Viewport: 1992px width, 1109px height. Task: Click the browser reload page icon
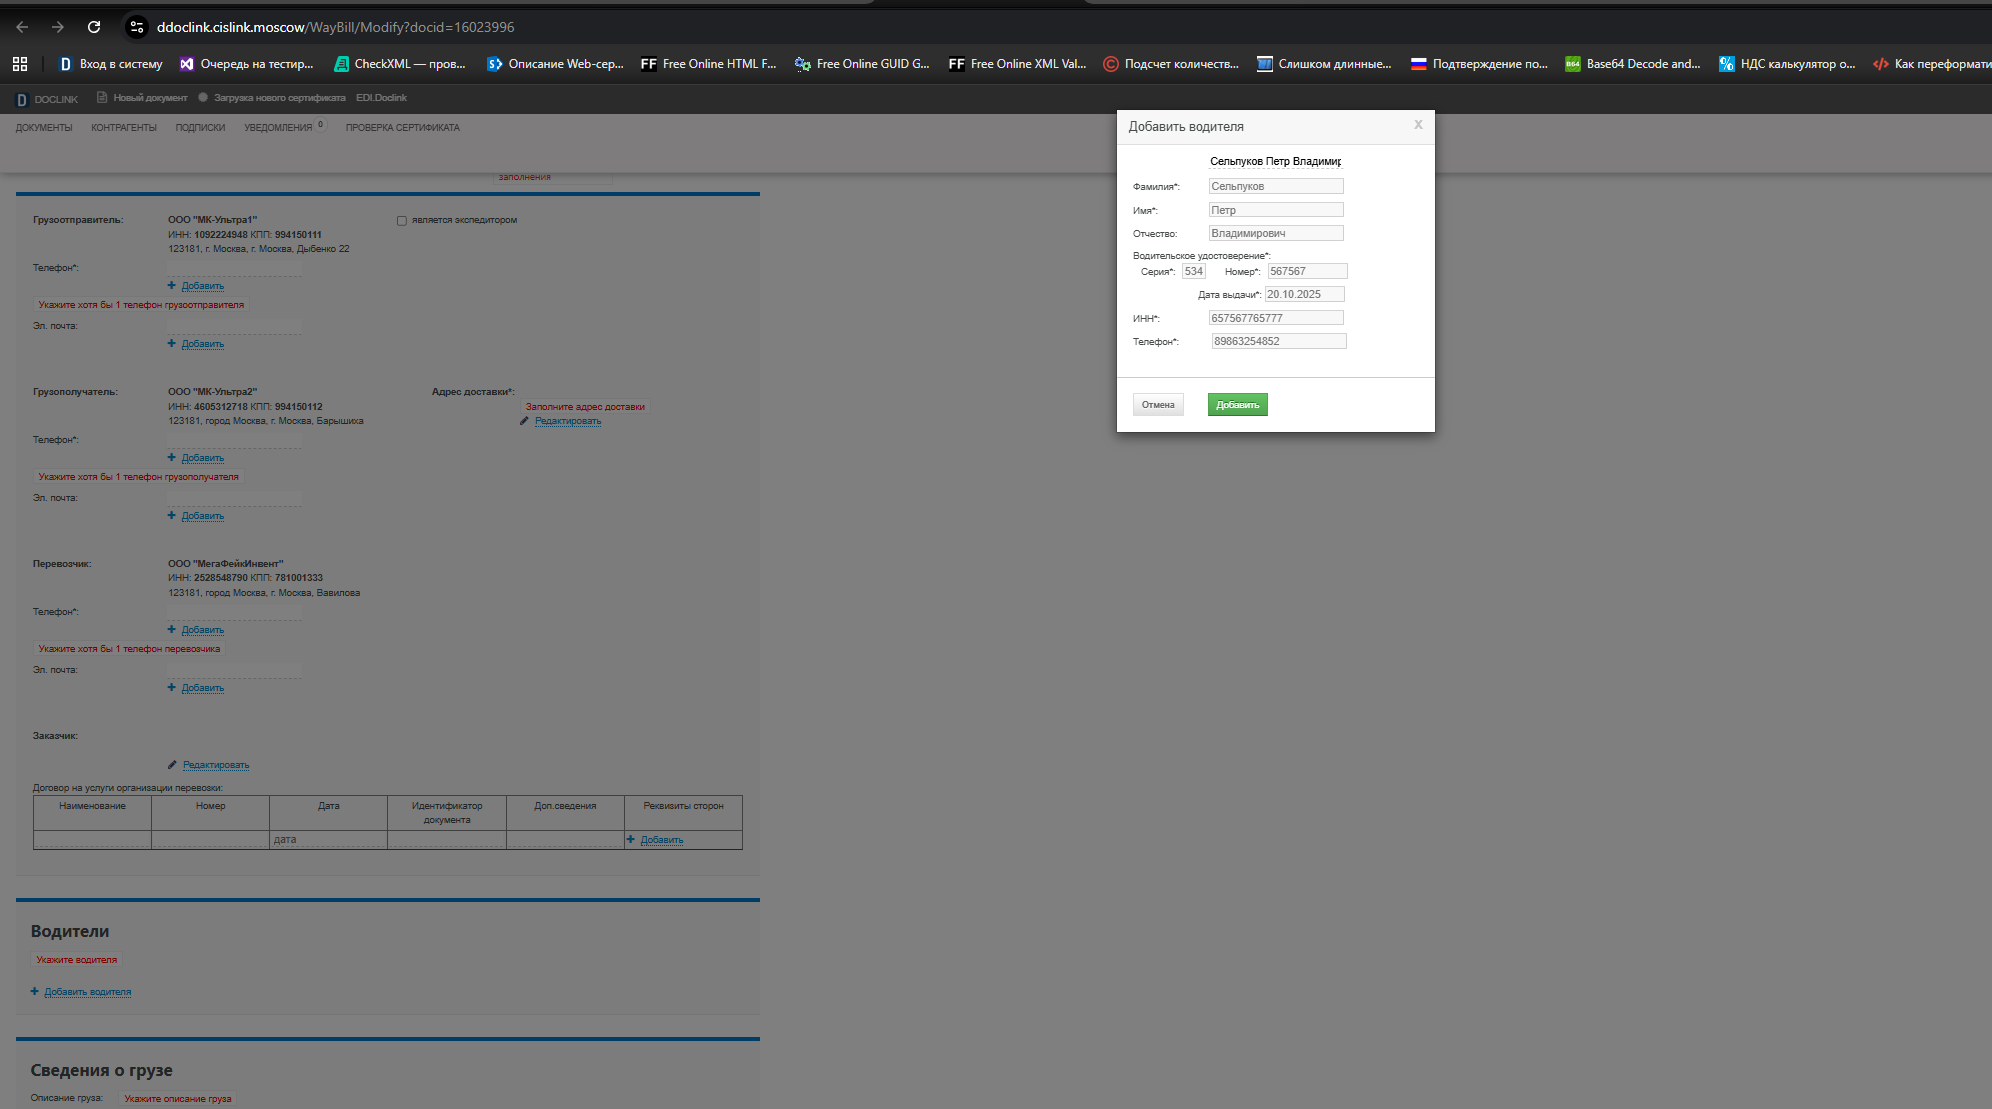[x=94, y=27]
